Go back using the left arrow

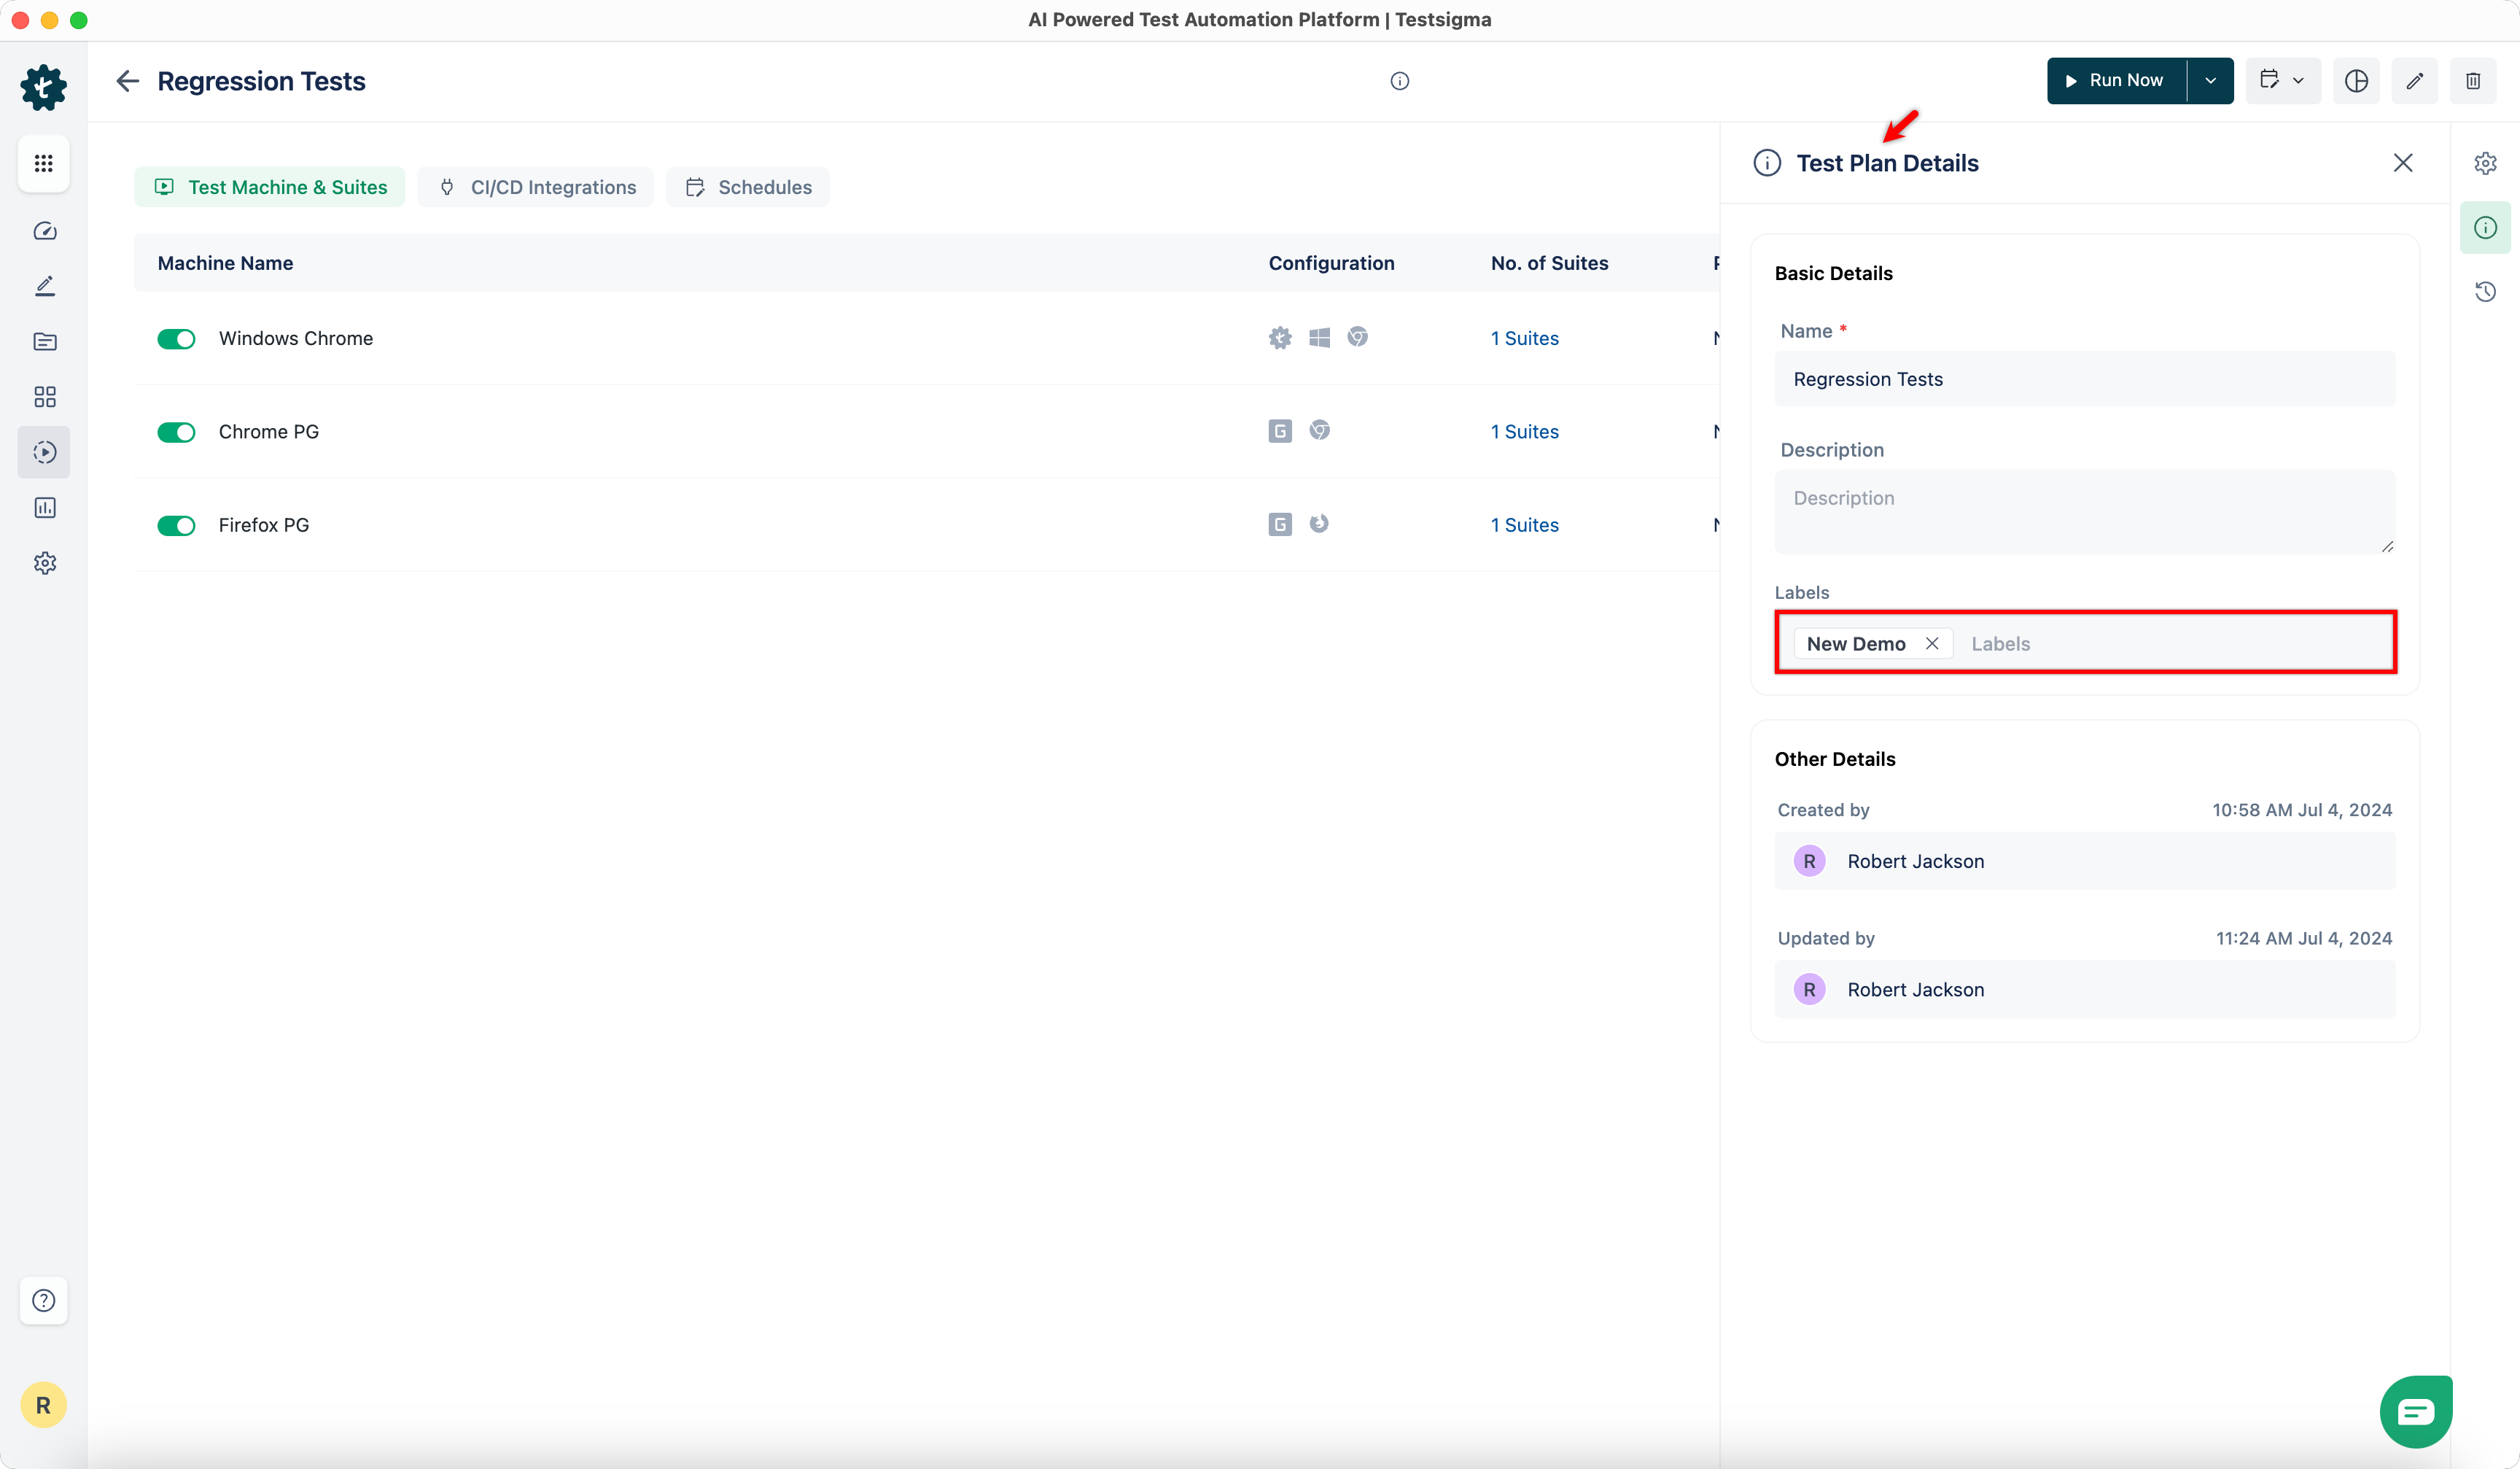pyautogui.click(x=127, y=81)
